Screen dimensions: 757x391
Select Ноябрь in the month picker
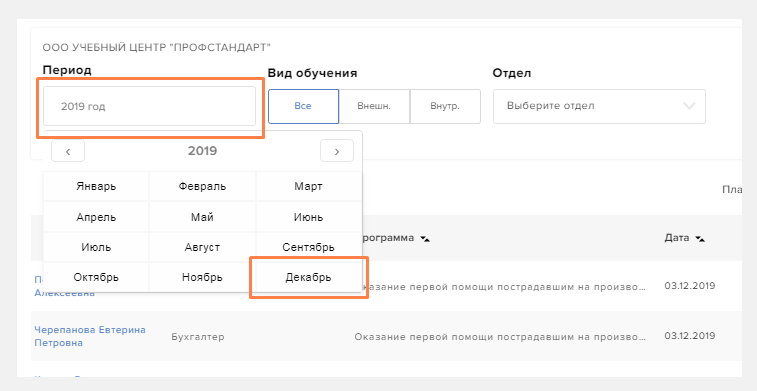(x=202, y=278)
